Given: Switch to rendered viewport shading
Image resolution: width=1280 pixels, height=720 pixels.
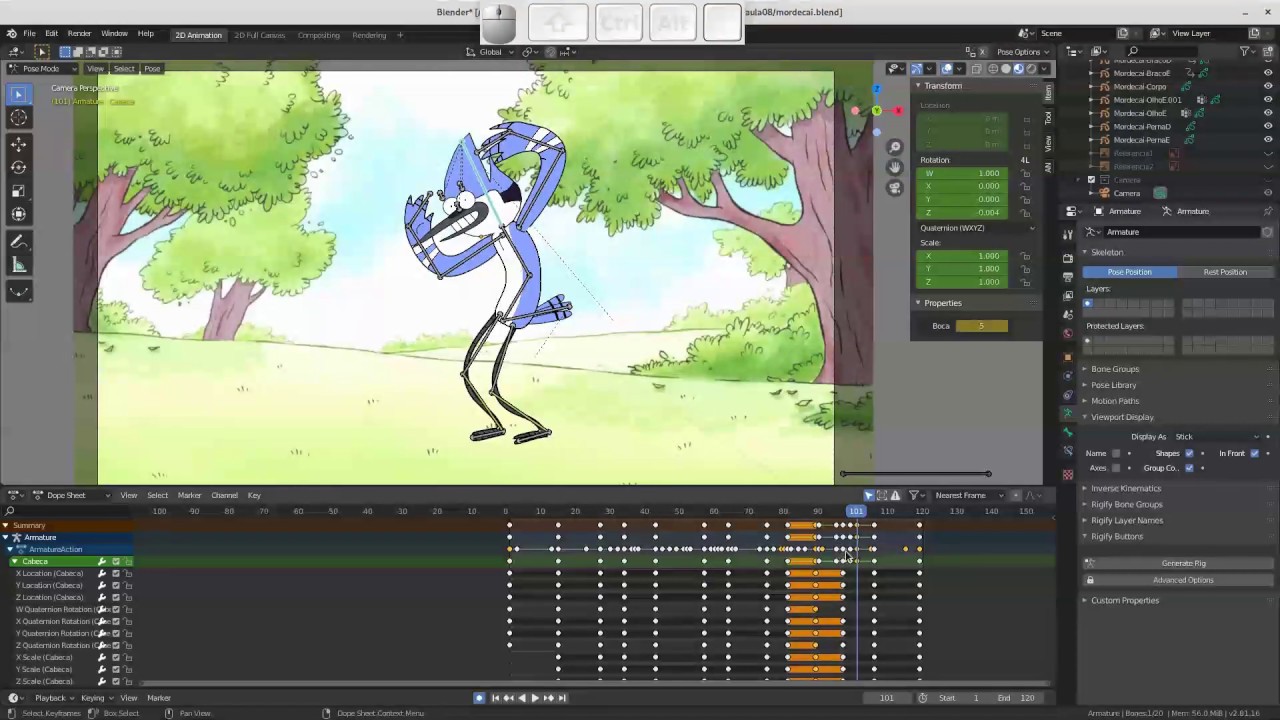Looking at the screenshot, I should point(1031,69).
